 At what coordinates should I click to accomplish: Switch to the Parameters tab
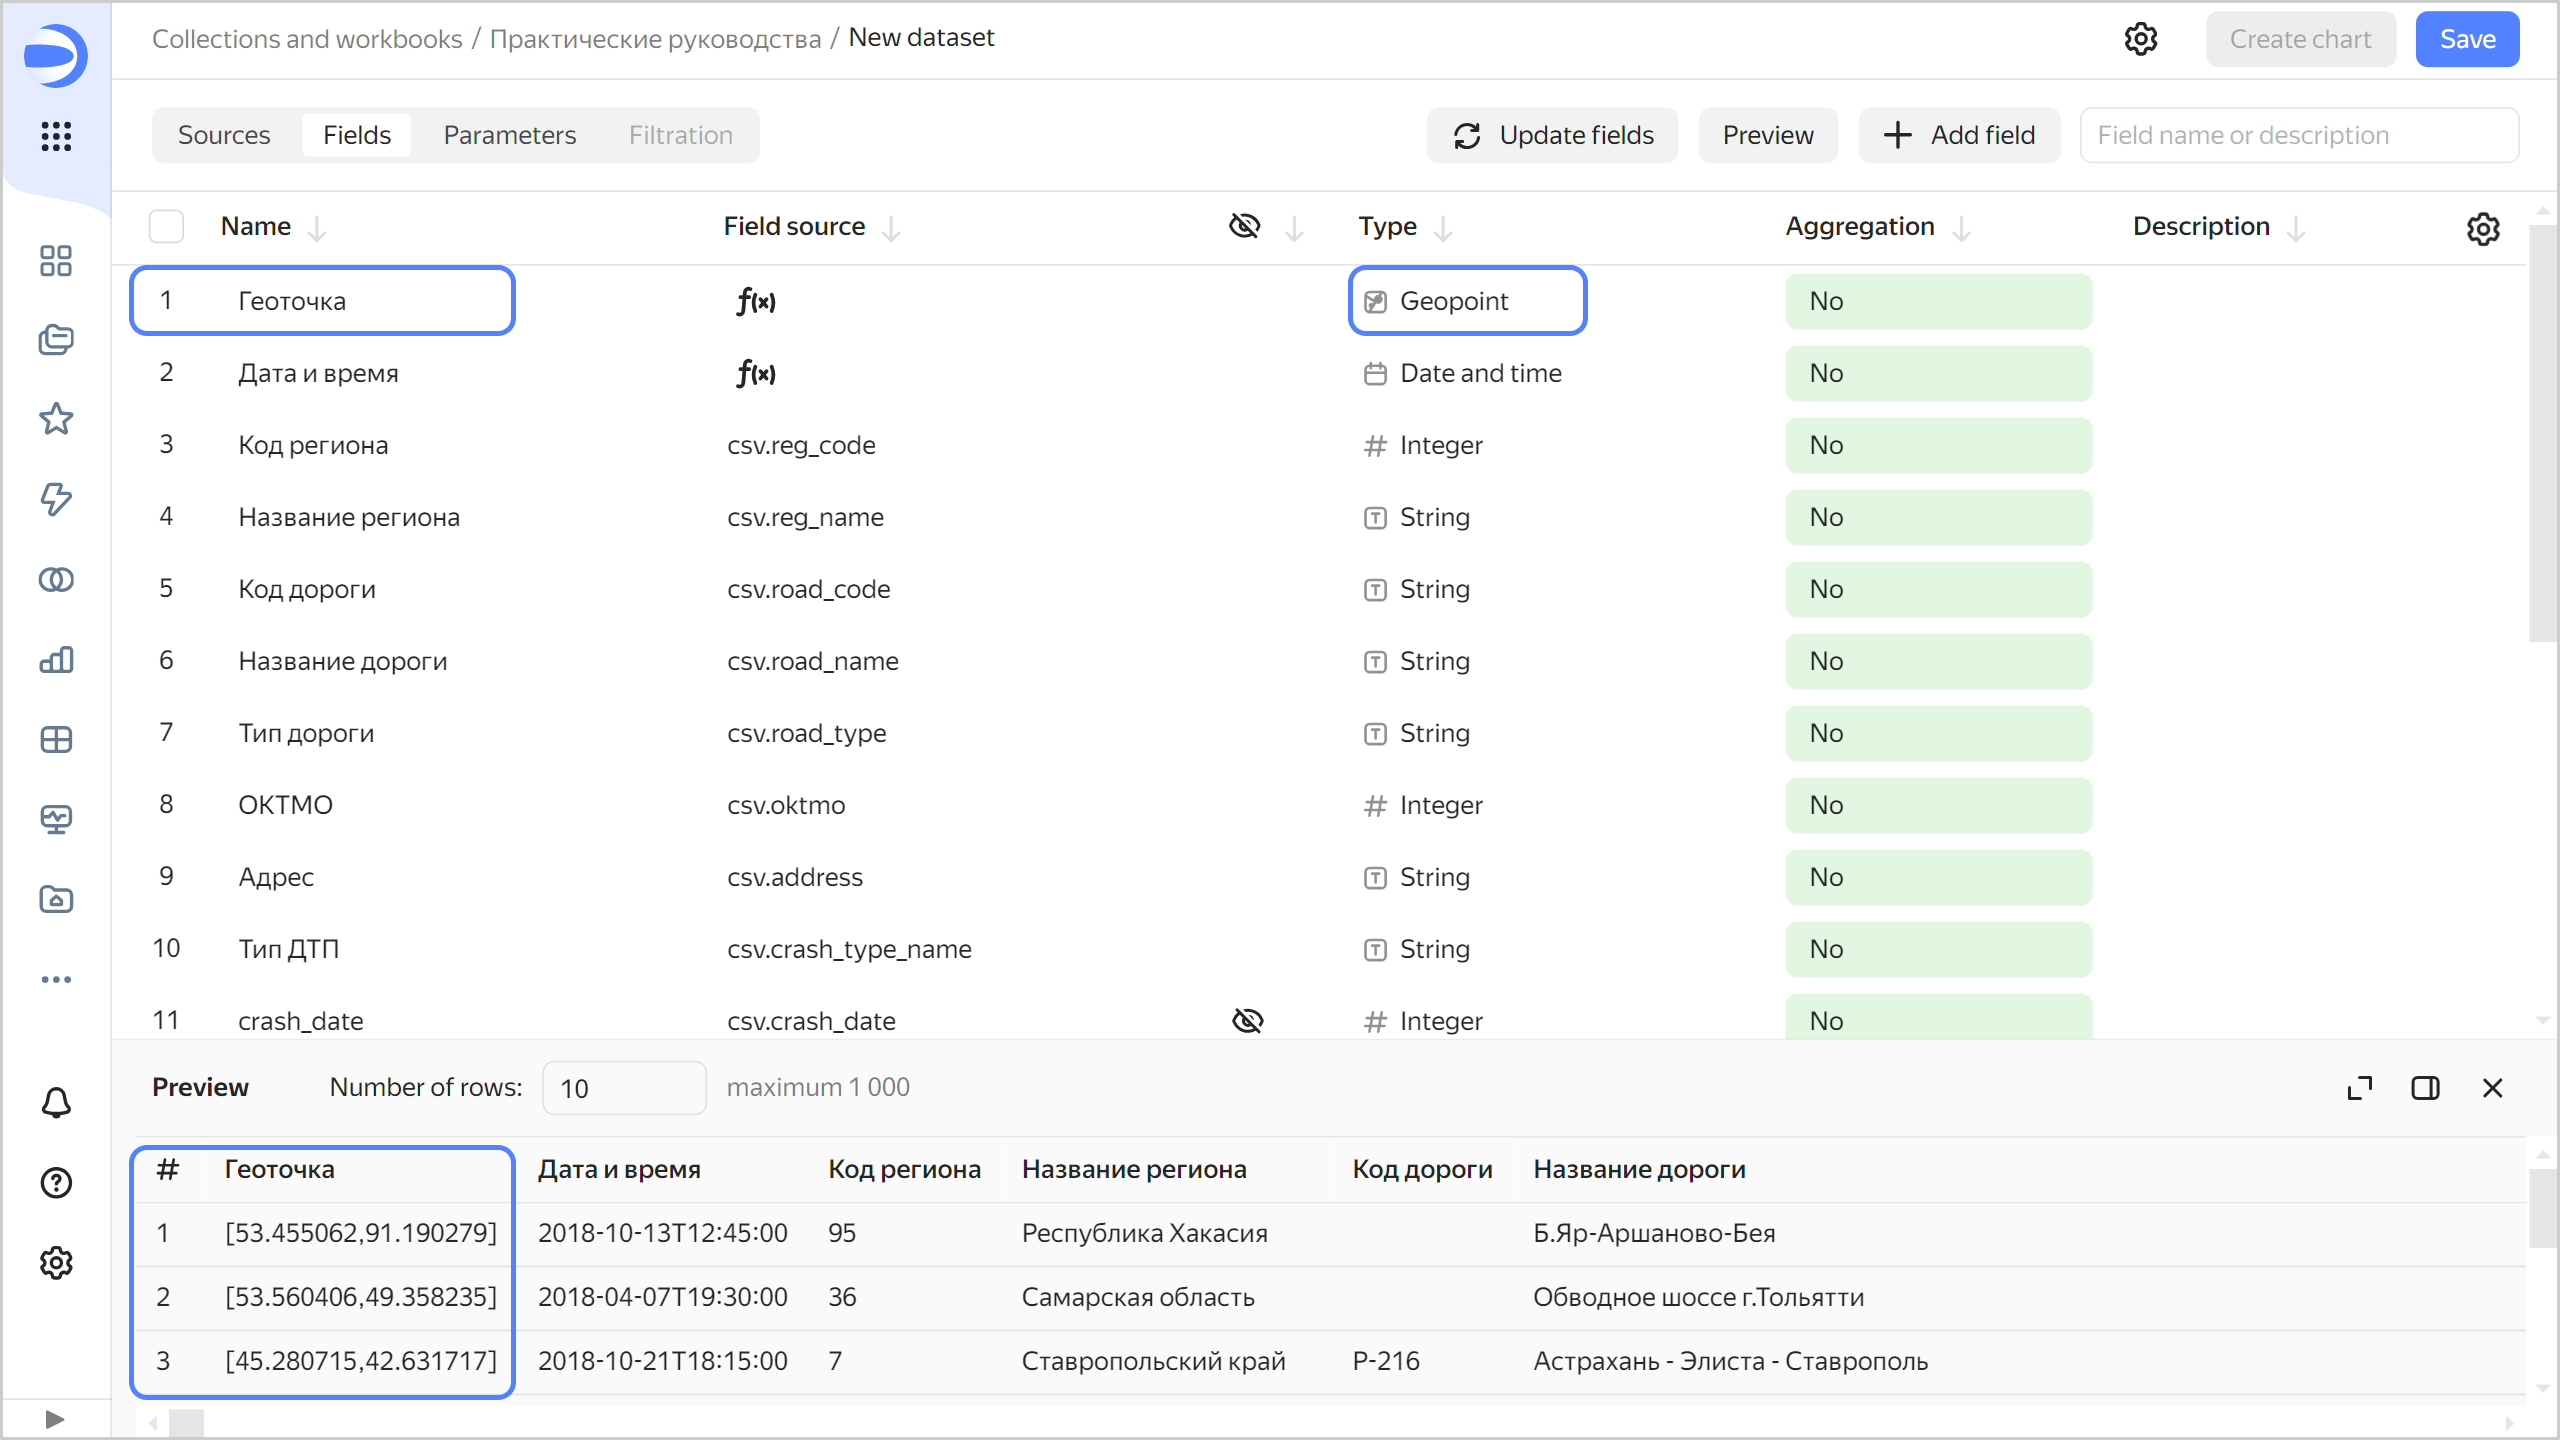pyautogui.click(x=509, y=135)
